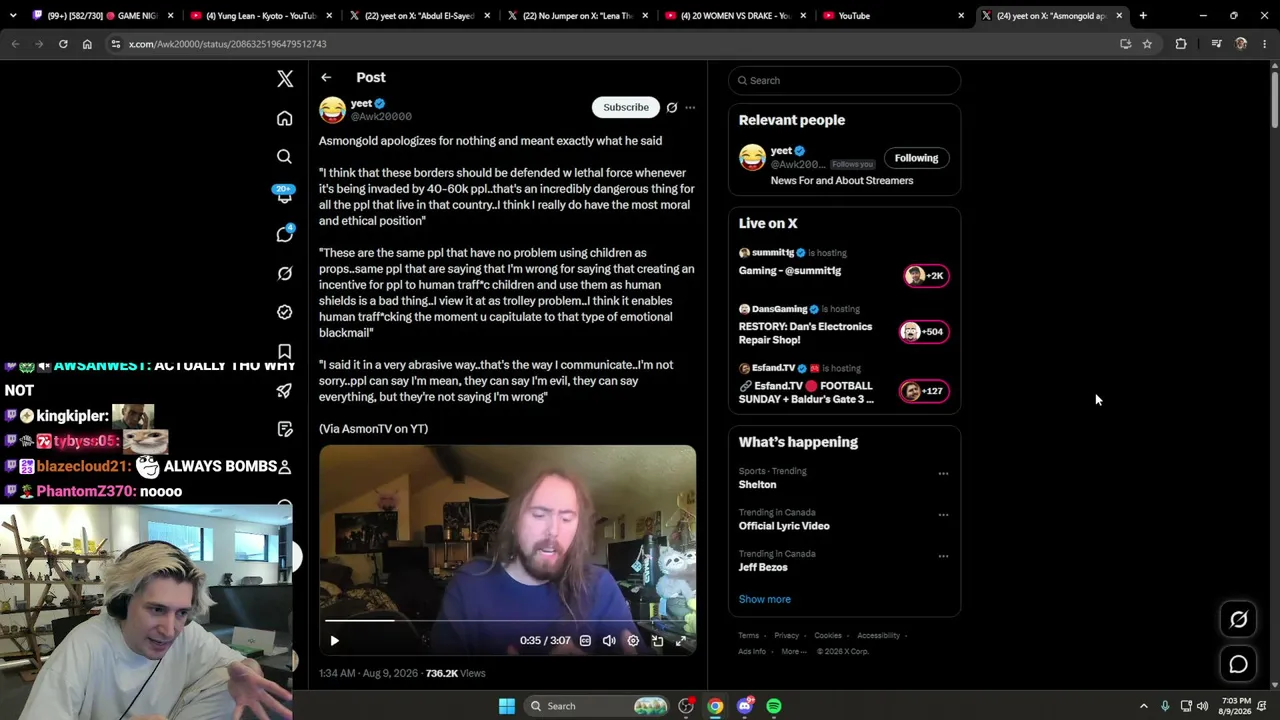
Task: Open the floating Grok button
Action: (1238, 620)
